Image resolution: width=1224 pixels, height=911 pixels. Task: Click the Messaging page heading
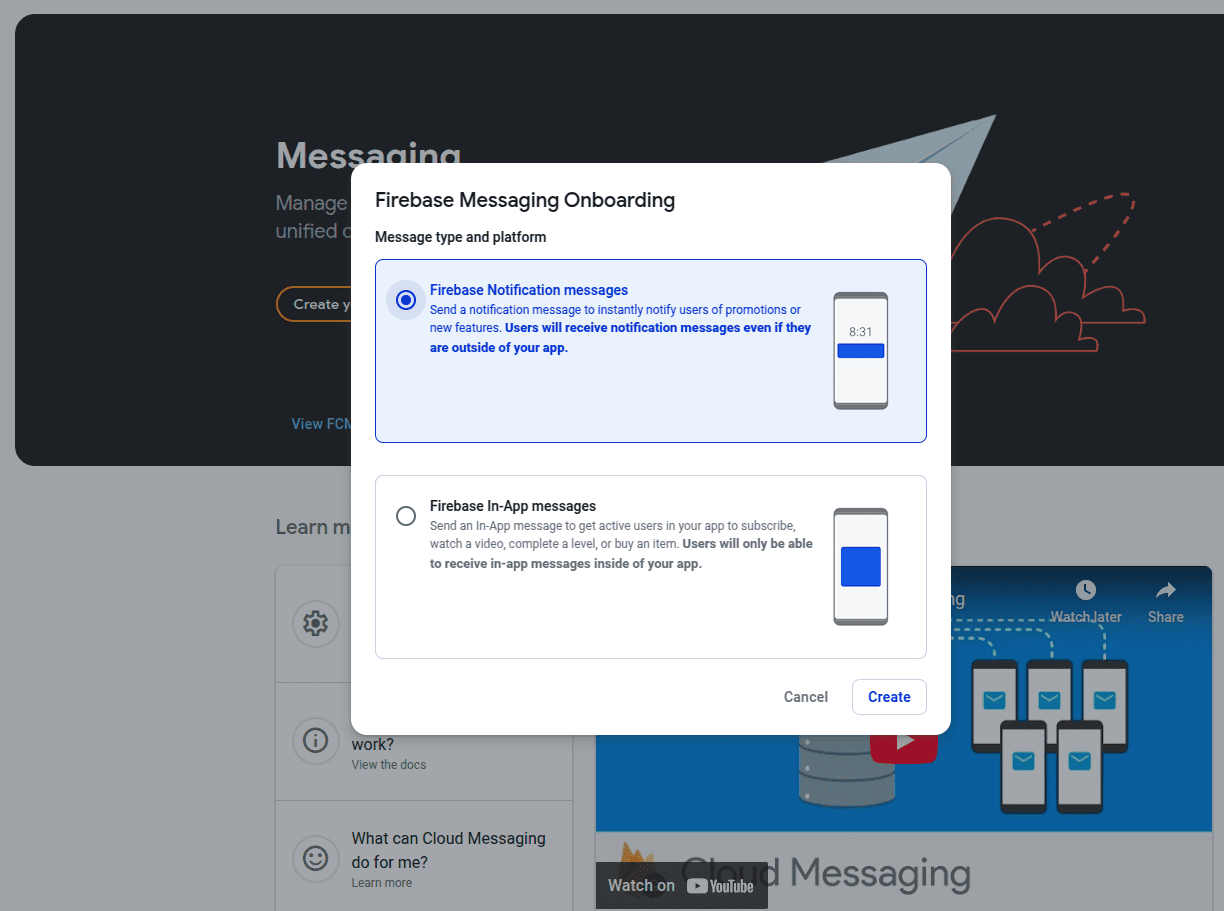coord(368,155)
